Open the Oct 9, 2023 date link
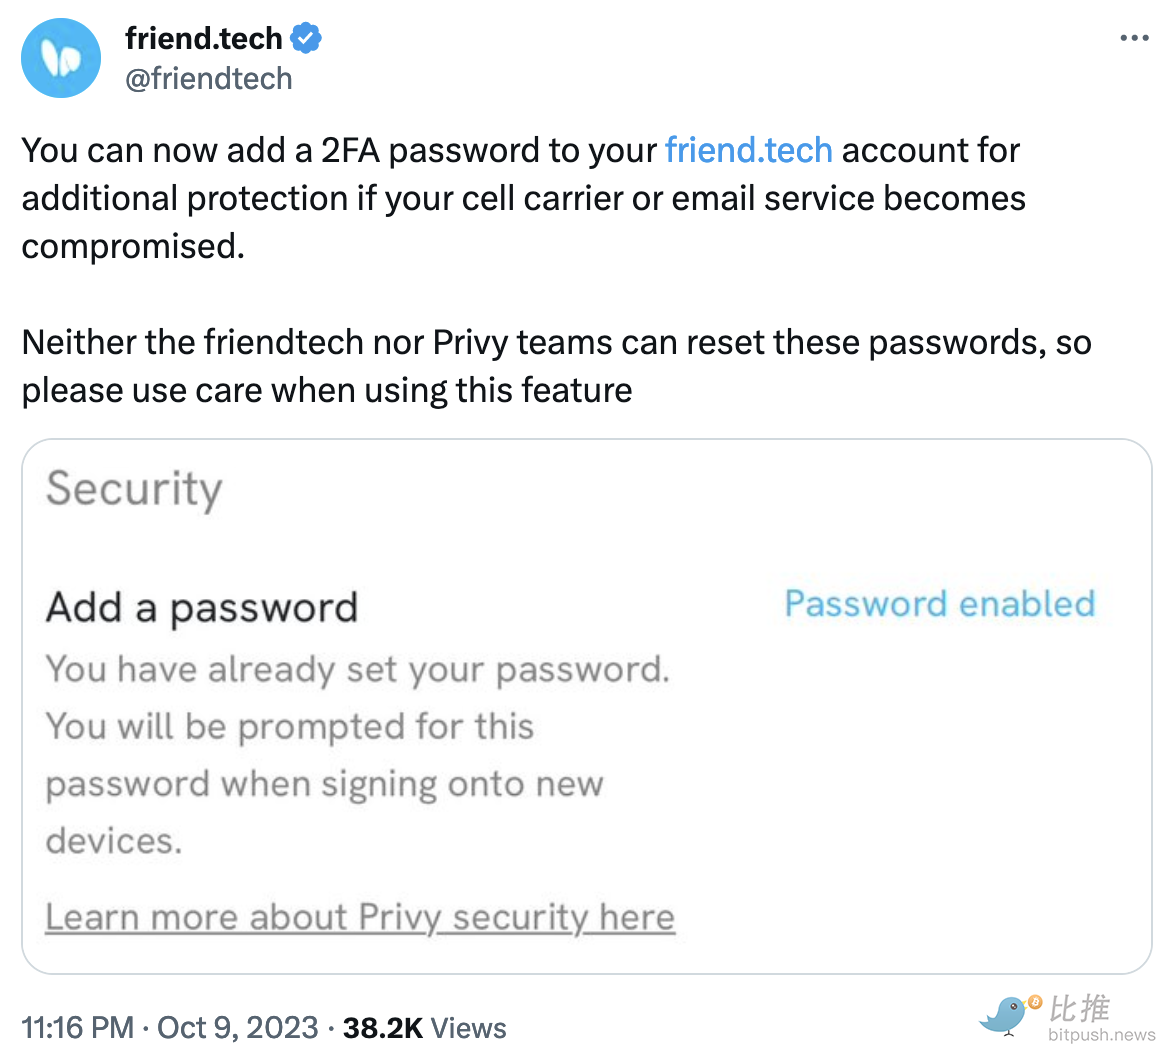Image resolution: width=1176 pixels, height=1062 pixels. pos(237,1028)
